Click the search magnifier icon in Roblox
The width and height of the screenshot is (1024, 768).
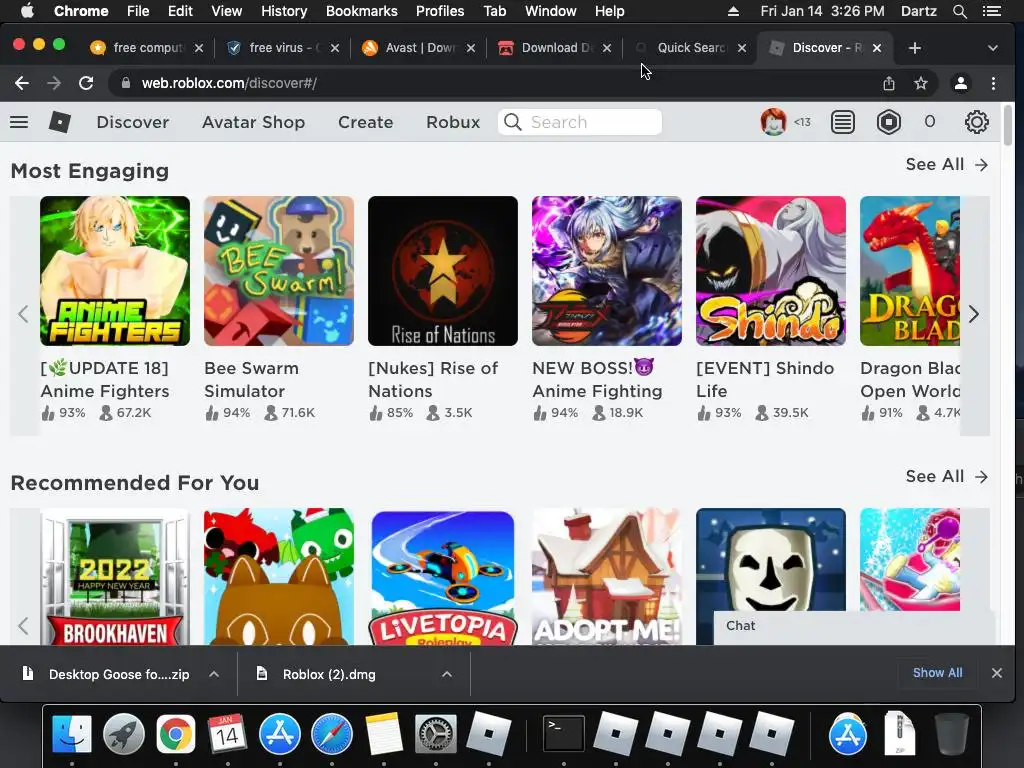point(513,122)
